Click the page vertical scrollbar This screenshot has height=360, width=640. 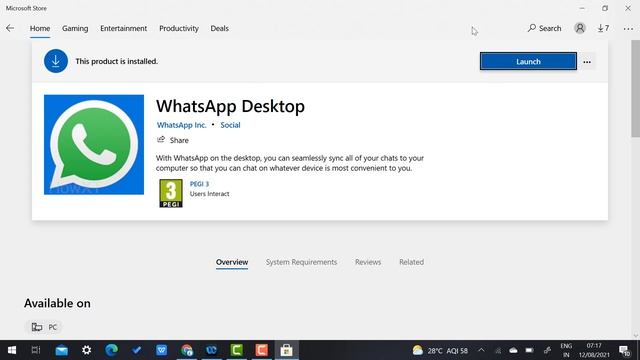point(636,89)
